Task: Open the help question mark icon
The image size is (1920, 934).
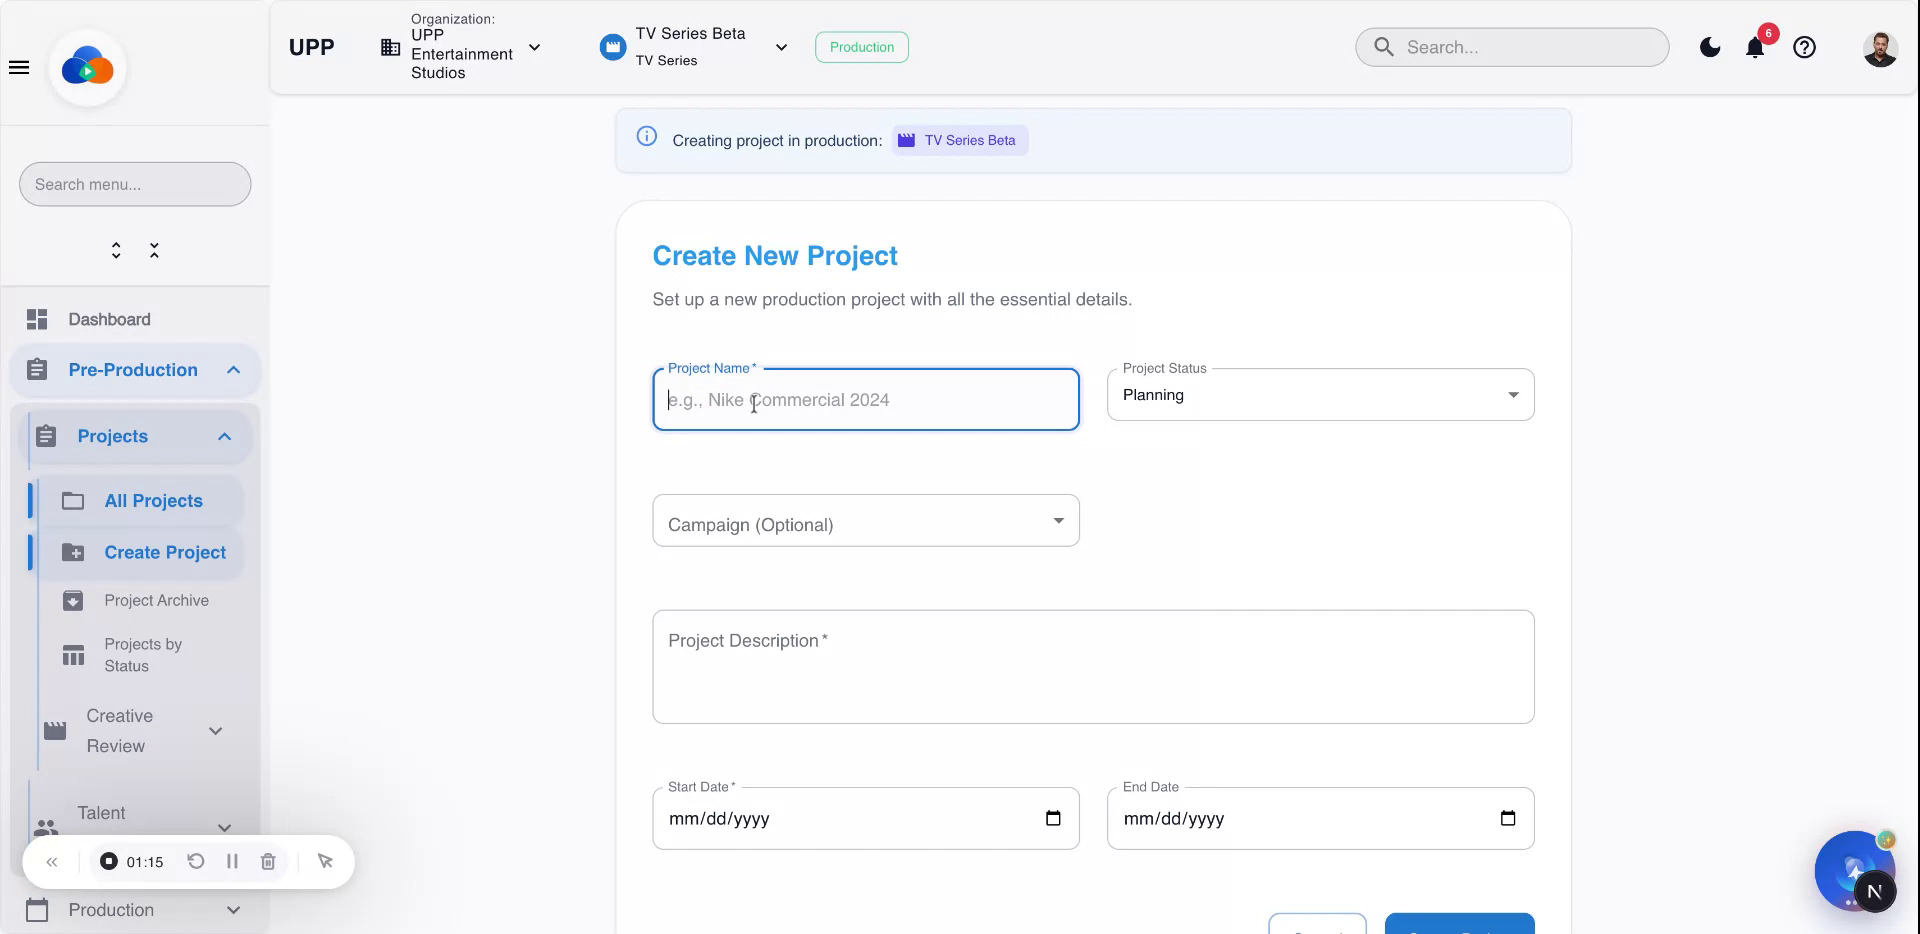Action: pyautogui.click(x=1804, y=47)
